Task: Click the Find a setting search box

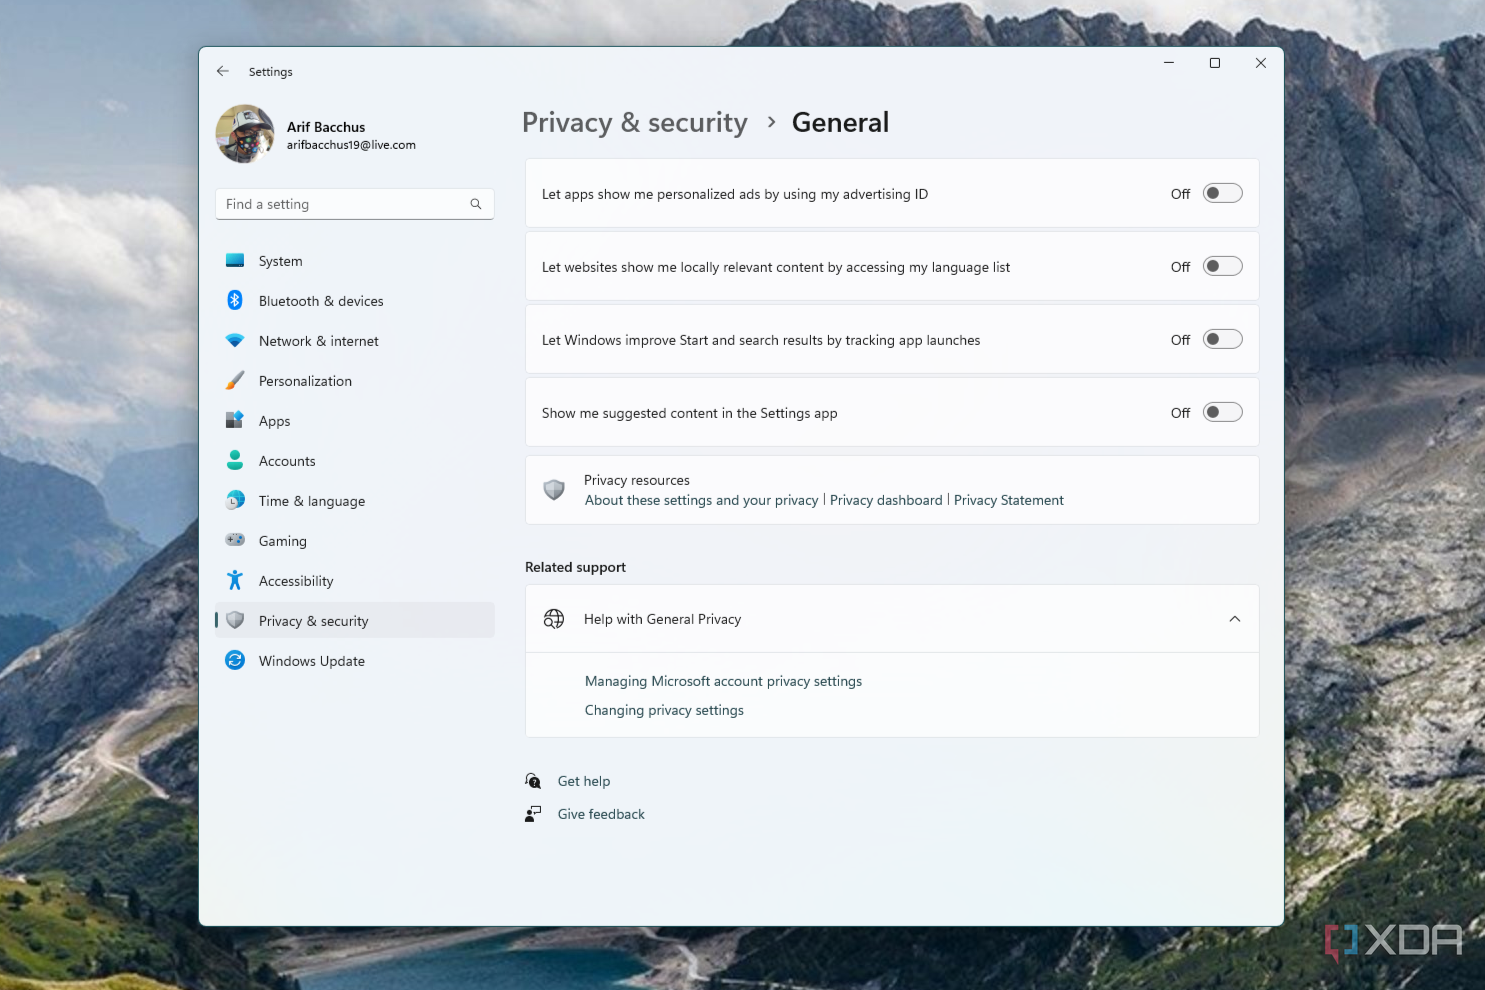Action: [x=354, y=204]
